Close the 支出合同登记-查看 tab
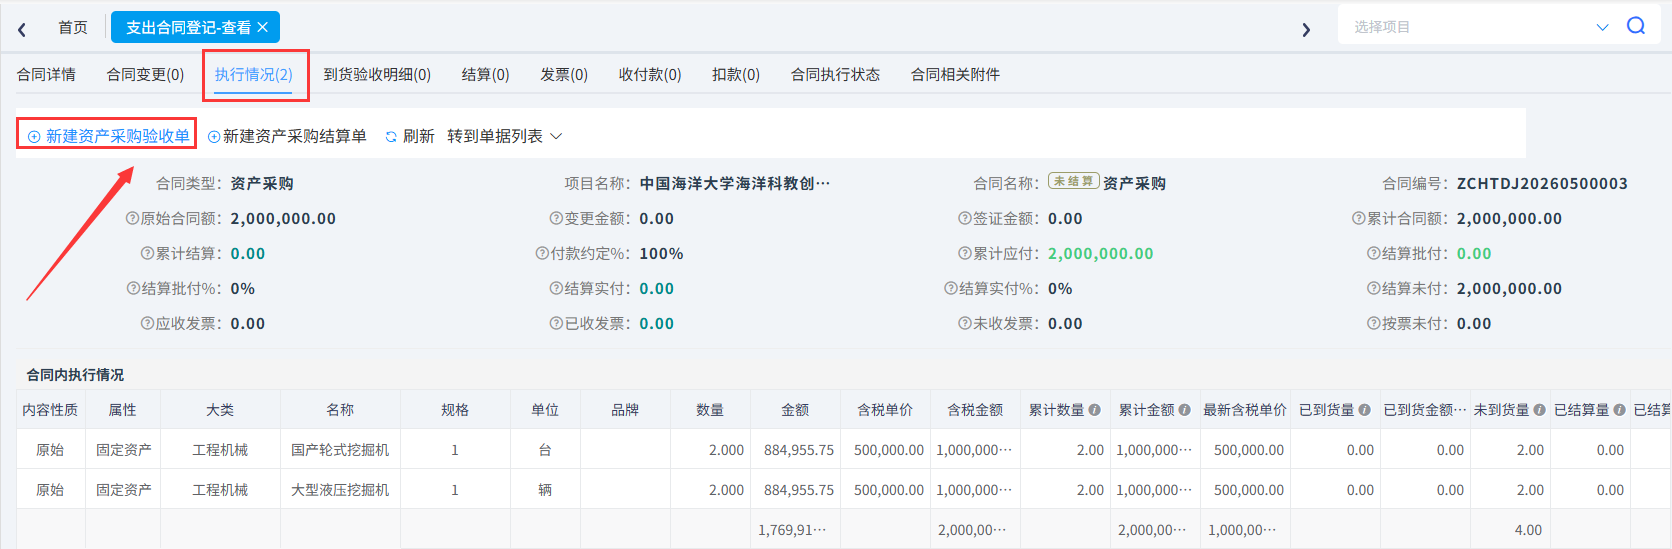 [263, 27]
